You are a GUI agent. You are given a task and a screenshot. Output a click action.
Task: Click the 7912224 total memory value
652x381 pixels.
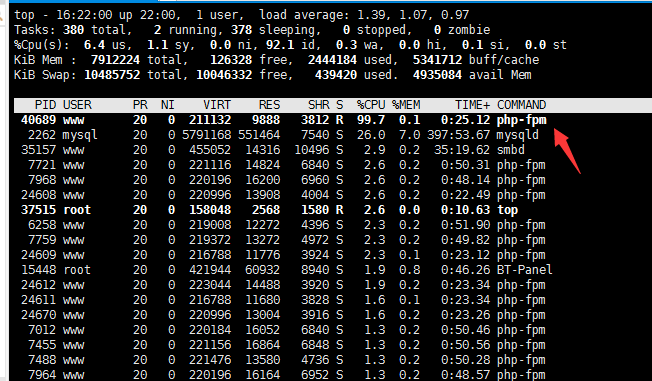[x=115, y=60]
